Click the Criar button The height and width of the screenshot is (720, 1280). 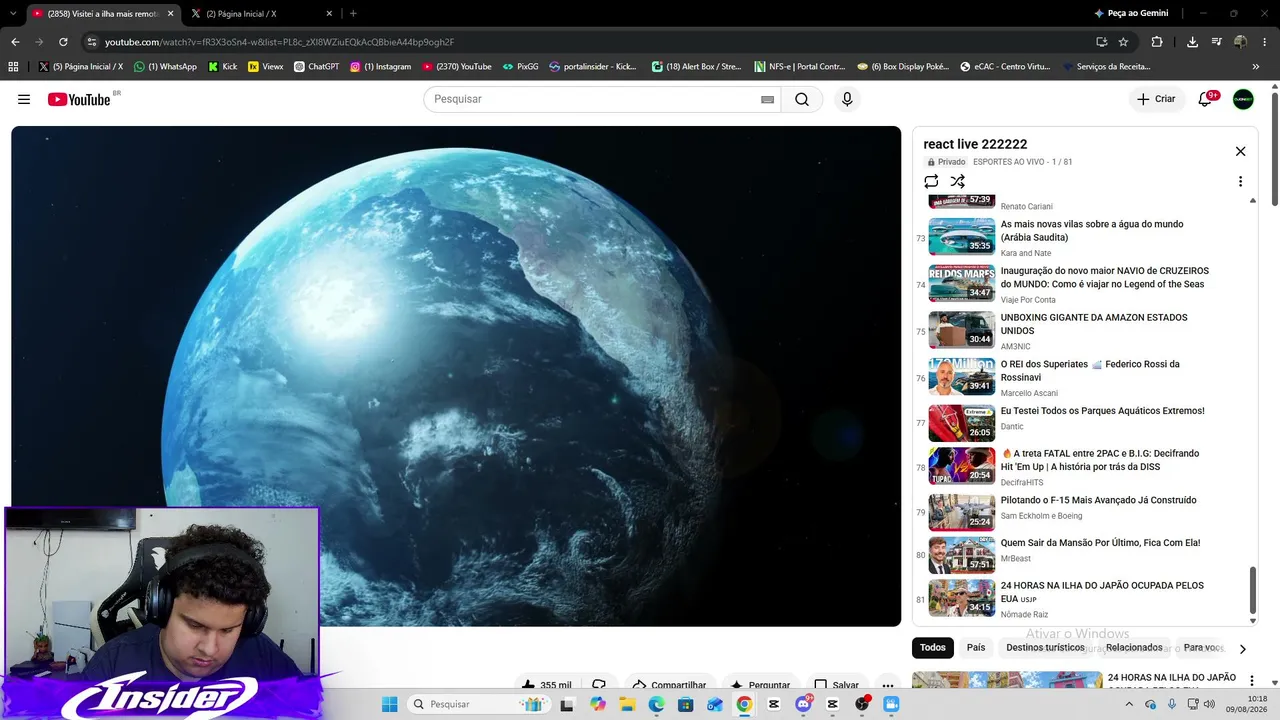1156,99
